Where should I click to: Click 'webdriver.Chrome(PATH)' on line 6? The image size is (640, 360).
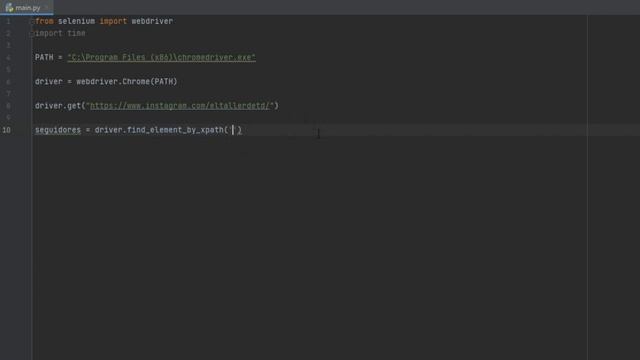point(127,82)
